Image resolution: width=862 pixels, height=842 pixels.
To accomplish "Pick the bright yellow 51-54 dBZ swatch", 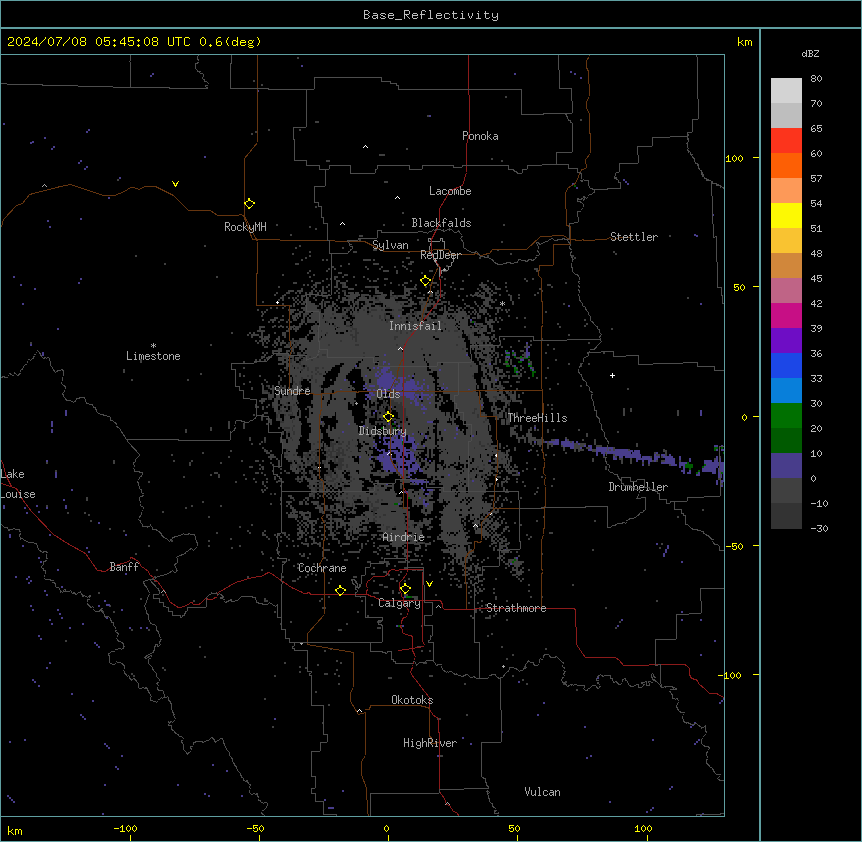I will 786,215.
